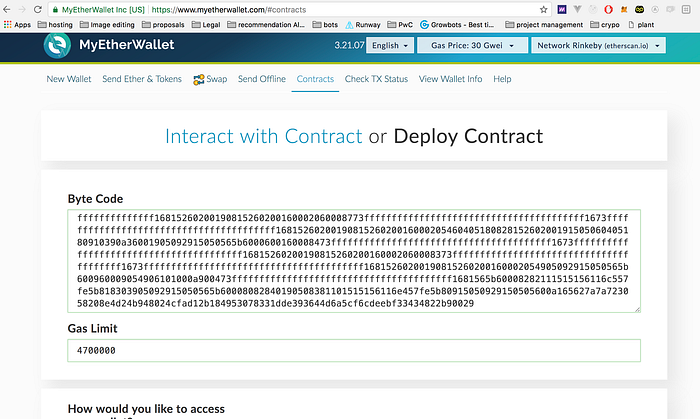Click the grid extension icon at far right
The height and width of the screenshot is (419, 700).
pos(686,9)
